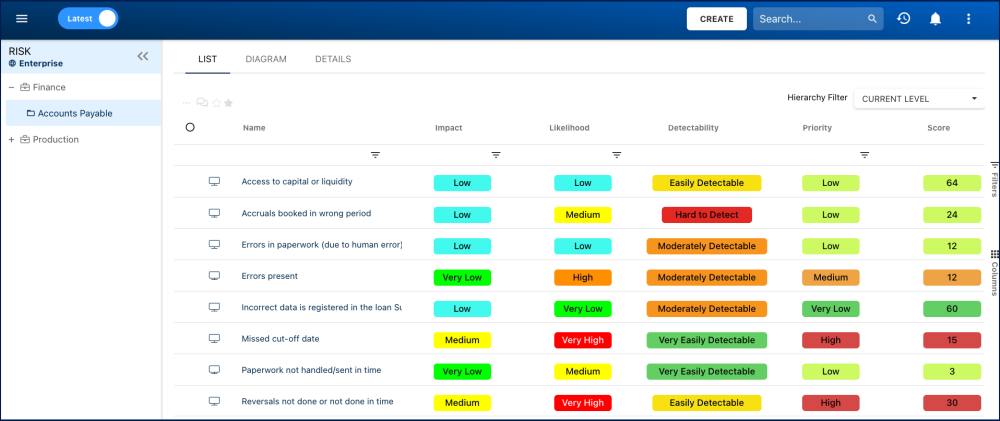1000x421 pixels.
Task: Sort by the Score column header
Action: [x=938, y=128]
